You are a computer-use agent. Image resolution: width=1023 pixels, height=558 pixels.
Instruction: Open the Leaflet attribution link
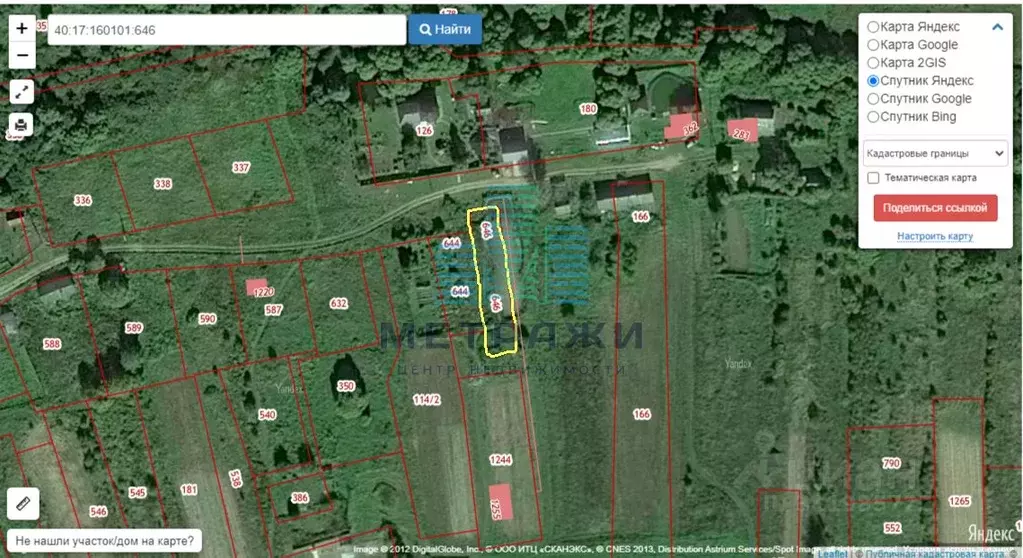[831, 552]
